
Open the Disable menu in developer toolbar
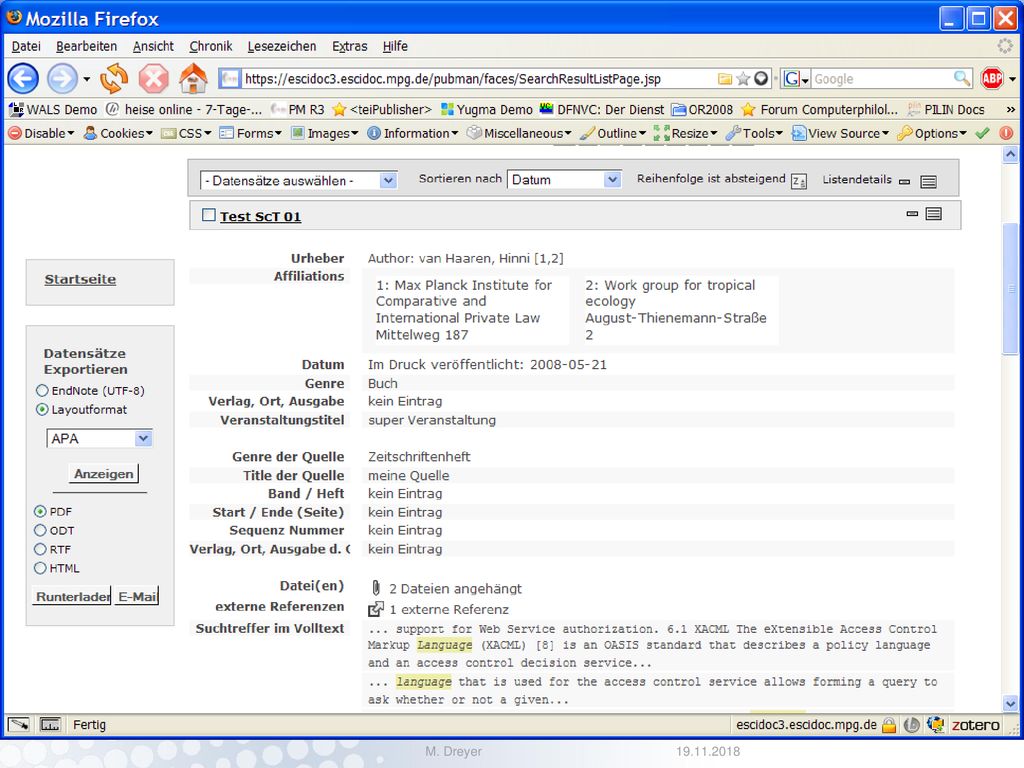point(42,133)
